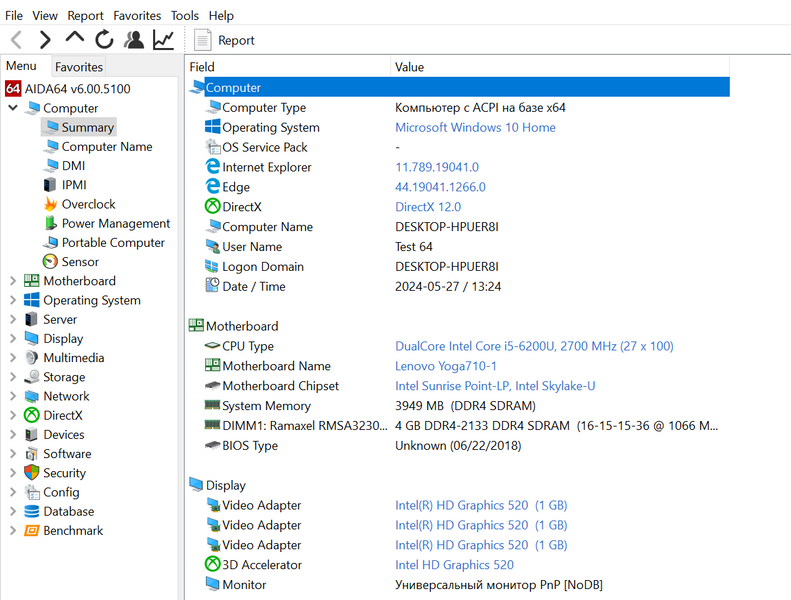This screenshot has height=600, width=791.
Task: Click the Server tower icon
Action: coord(31,319)
